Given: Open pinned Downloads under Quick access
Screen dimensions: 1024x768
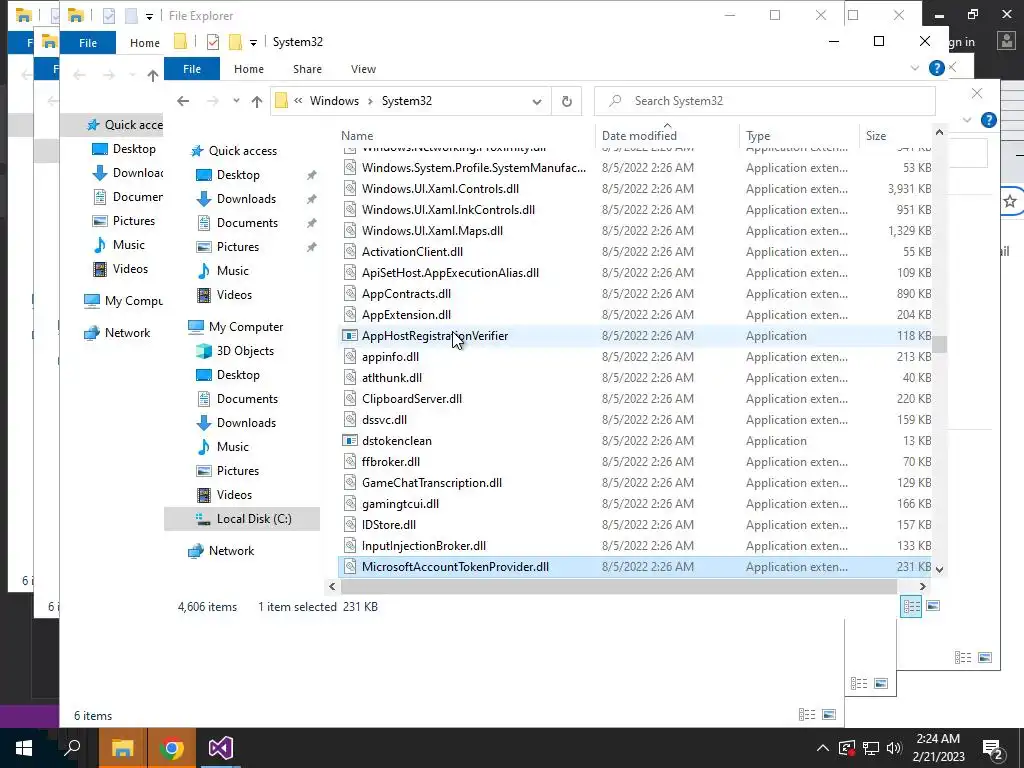Looking at the screenshot, I should 246,199.
